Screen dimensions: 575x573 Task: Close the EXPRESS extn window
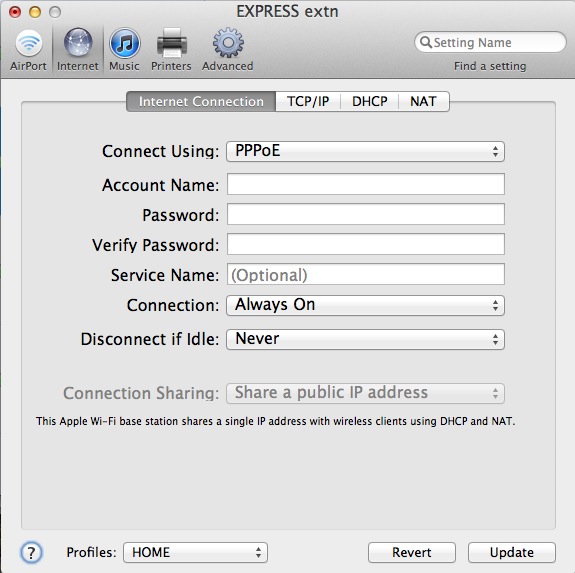tap(15, 12)
